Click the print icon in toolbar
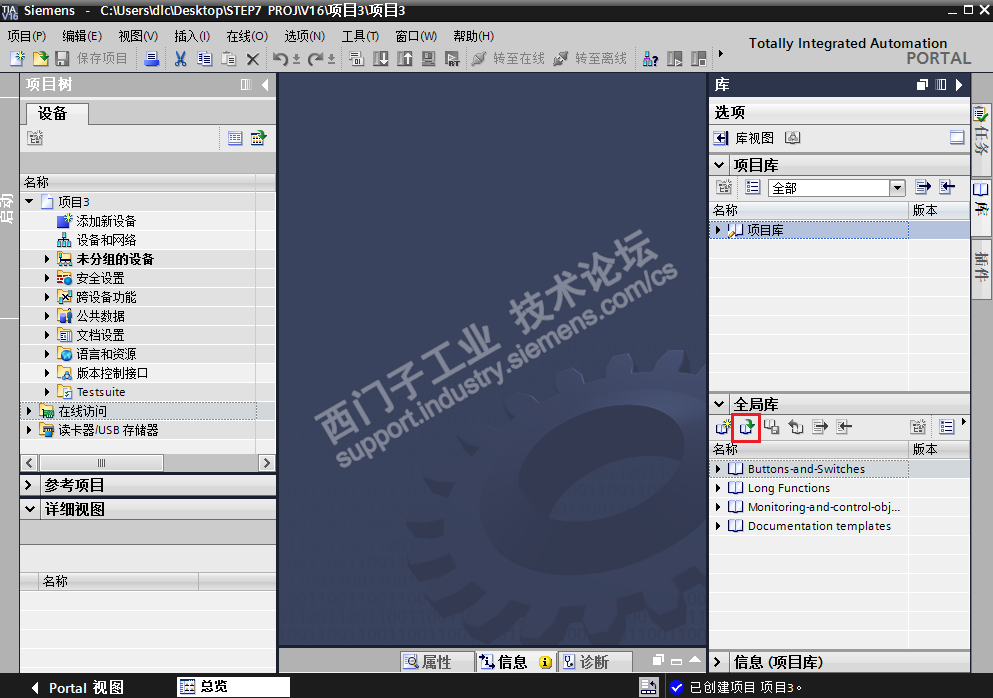 point(151,59)
